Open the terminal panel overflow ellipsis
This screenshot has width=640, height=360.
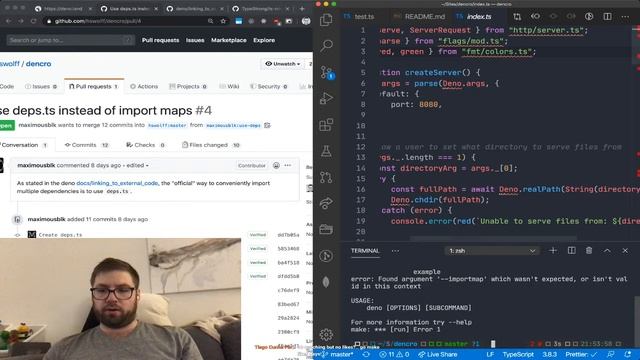(395, 251)
